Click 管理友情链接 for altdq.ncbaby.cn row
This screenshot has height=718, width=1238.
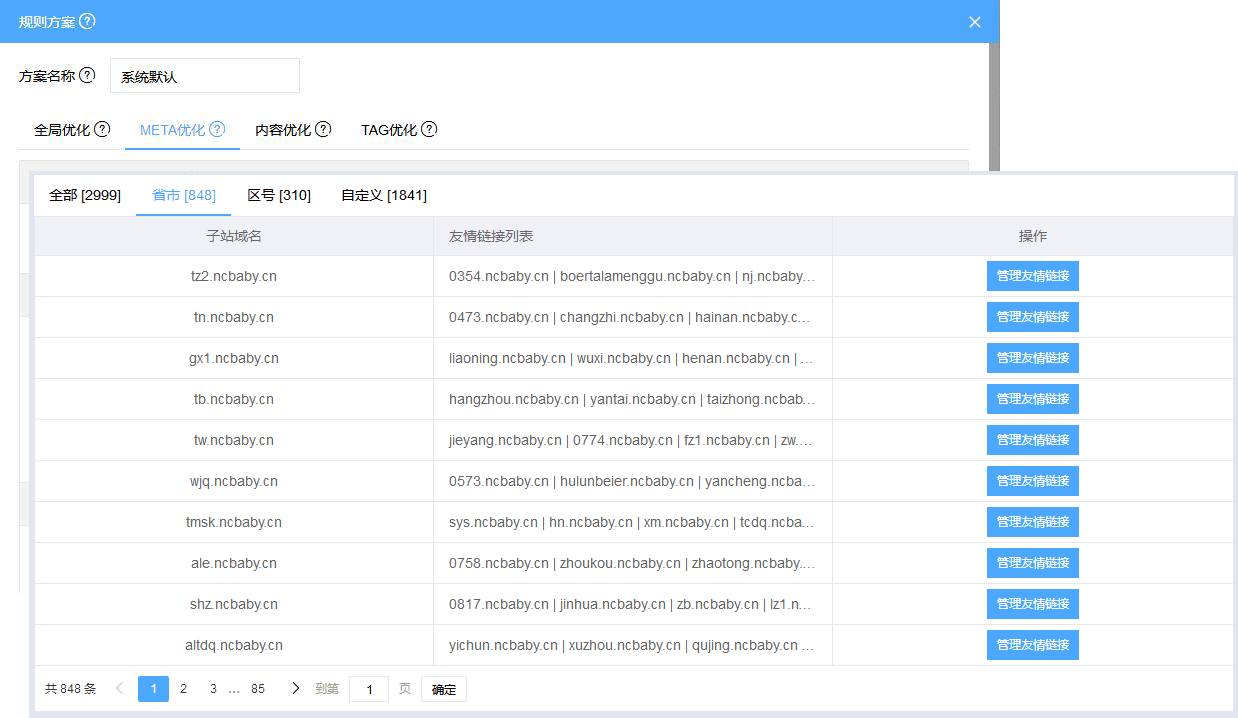click(x=1032, y=645)
